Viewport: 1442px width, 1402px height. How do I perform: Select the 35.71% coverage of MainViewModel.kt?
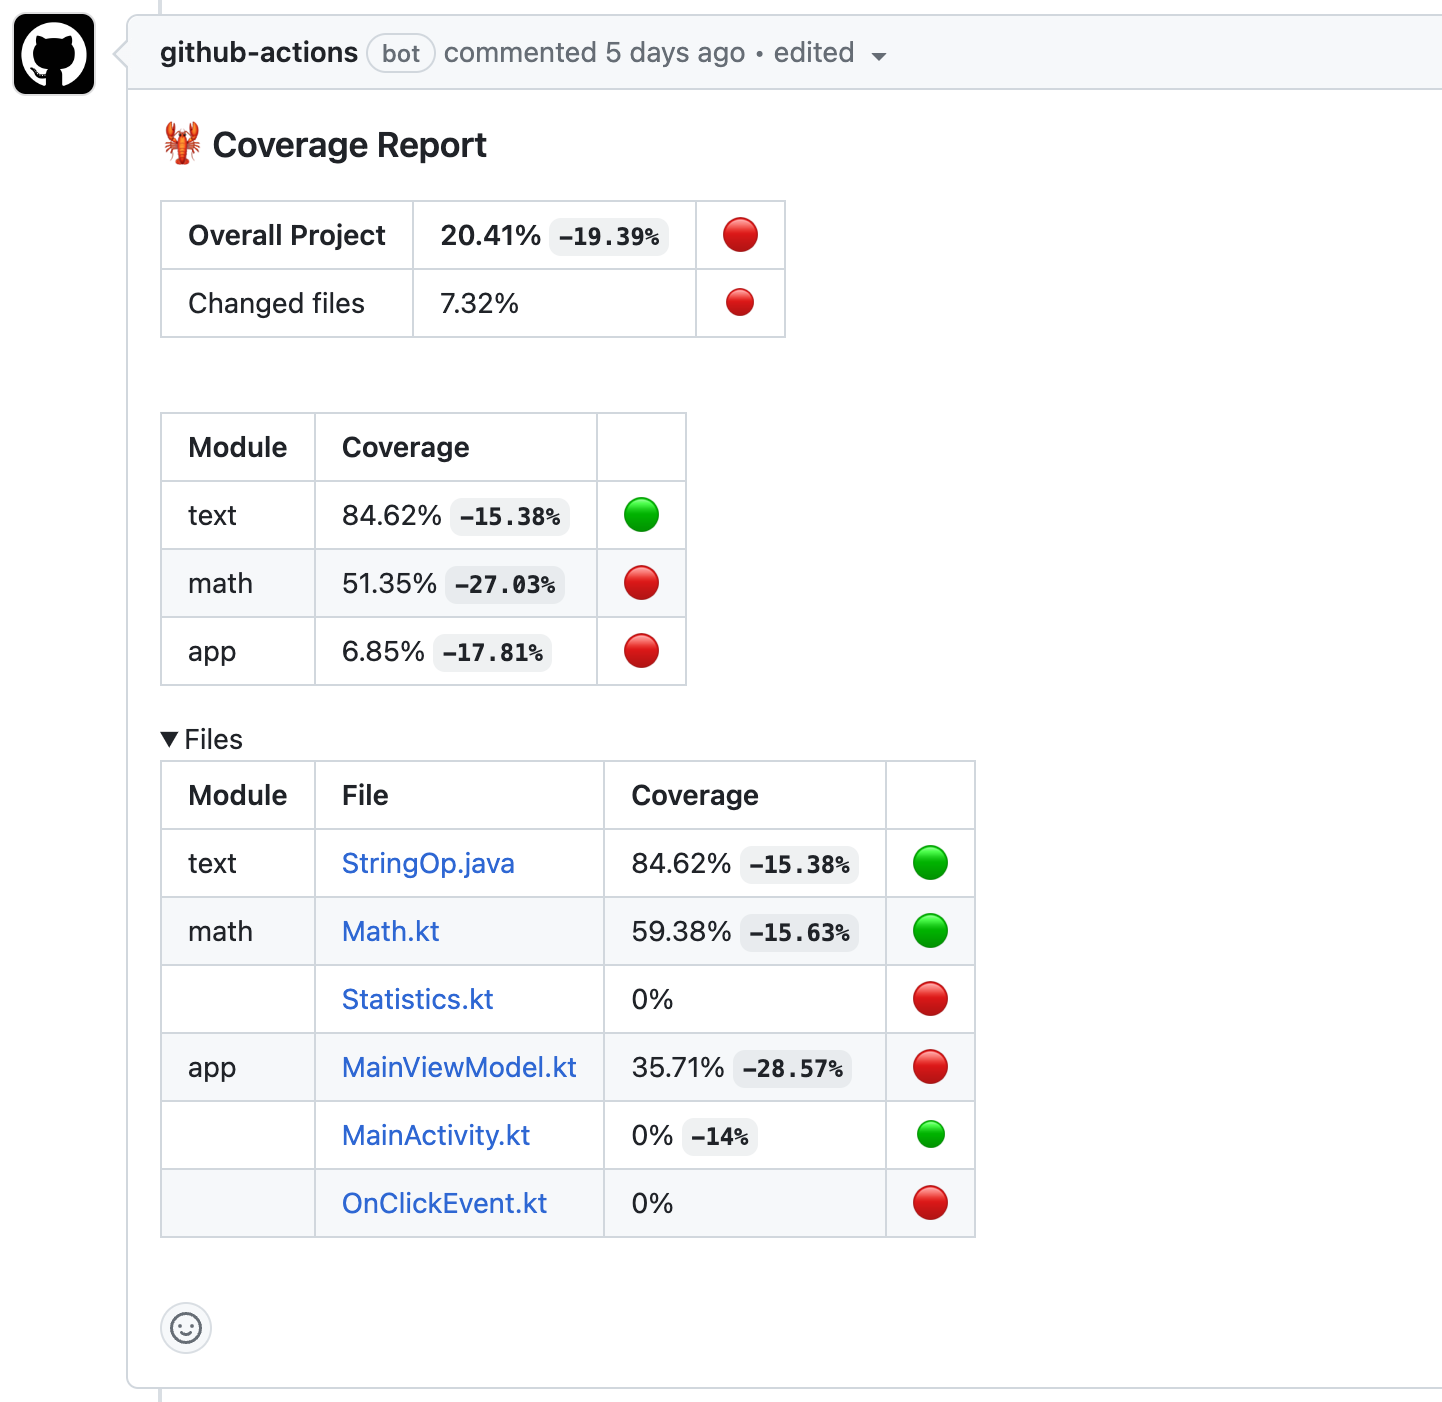click(678, 1067)
